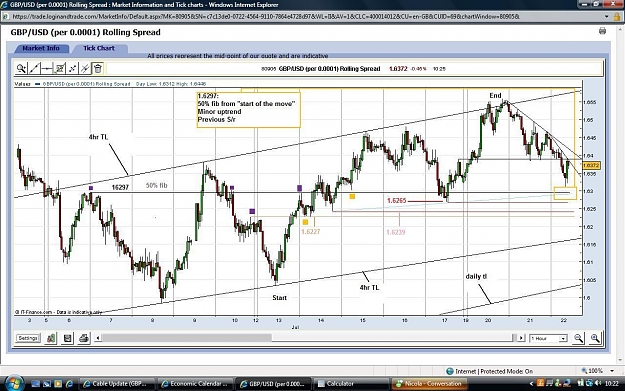Click the volume speaker tray icon
The height and width of the screenshot is (391, 625).
pos(598,383)
